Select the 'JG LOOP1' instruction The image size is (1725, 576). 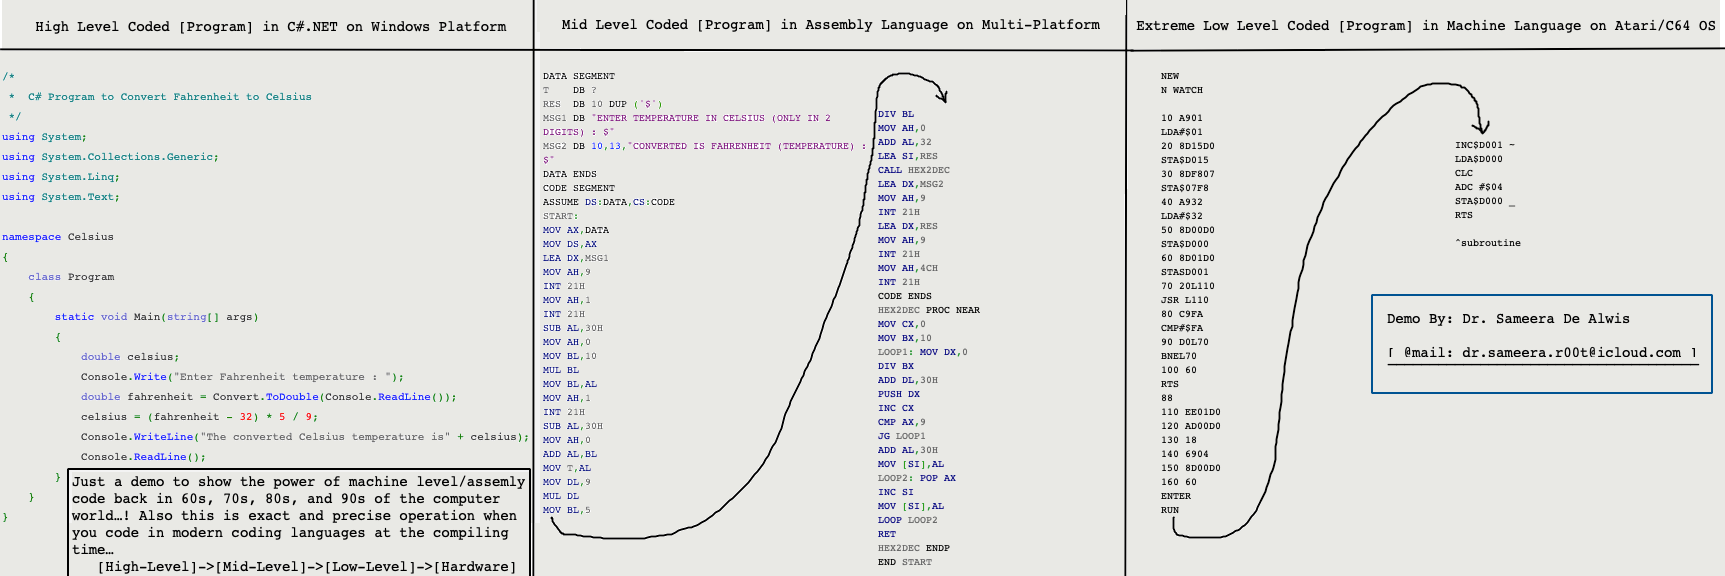(902, 436)
